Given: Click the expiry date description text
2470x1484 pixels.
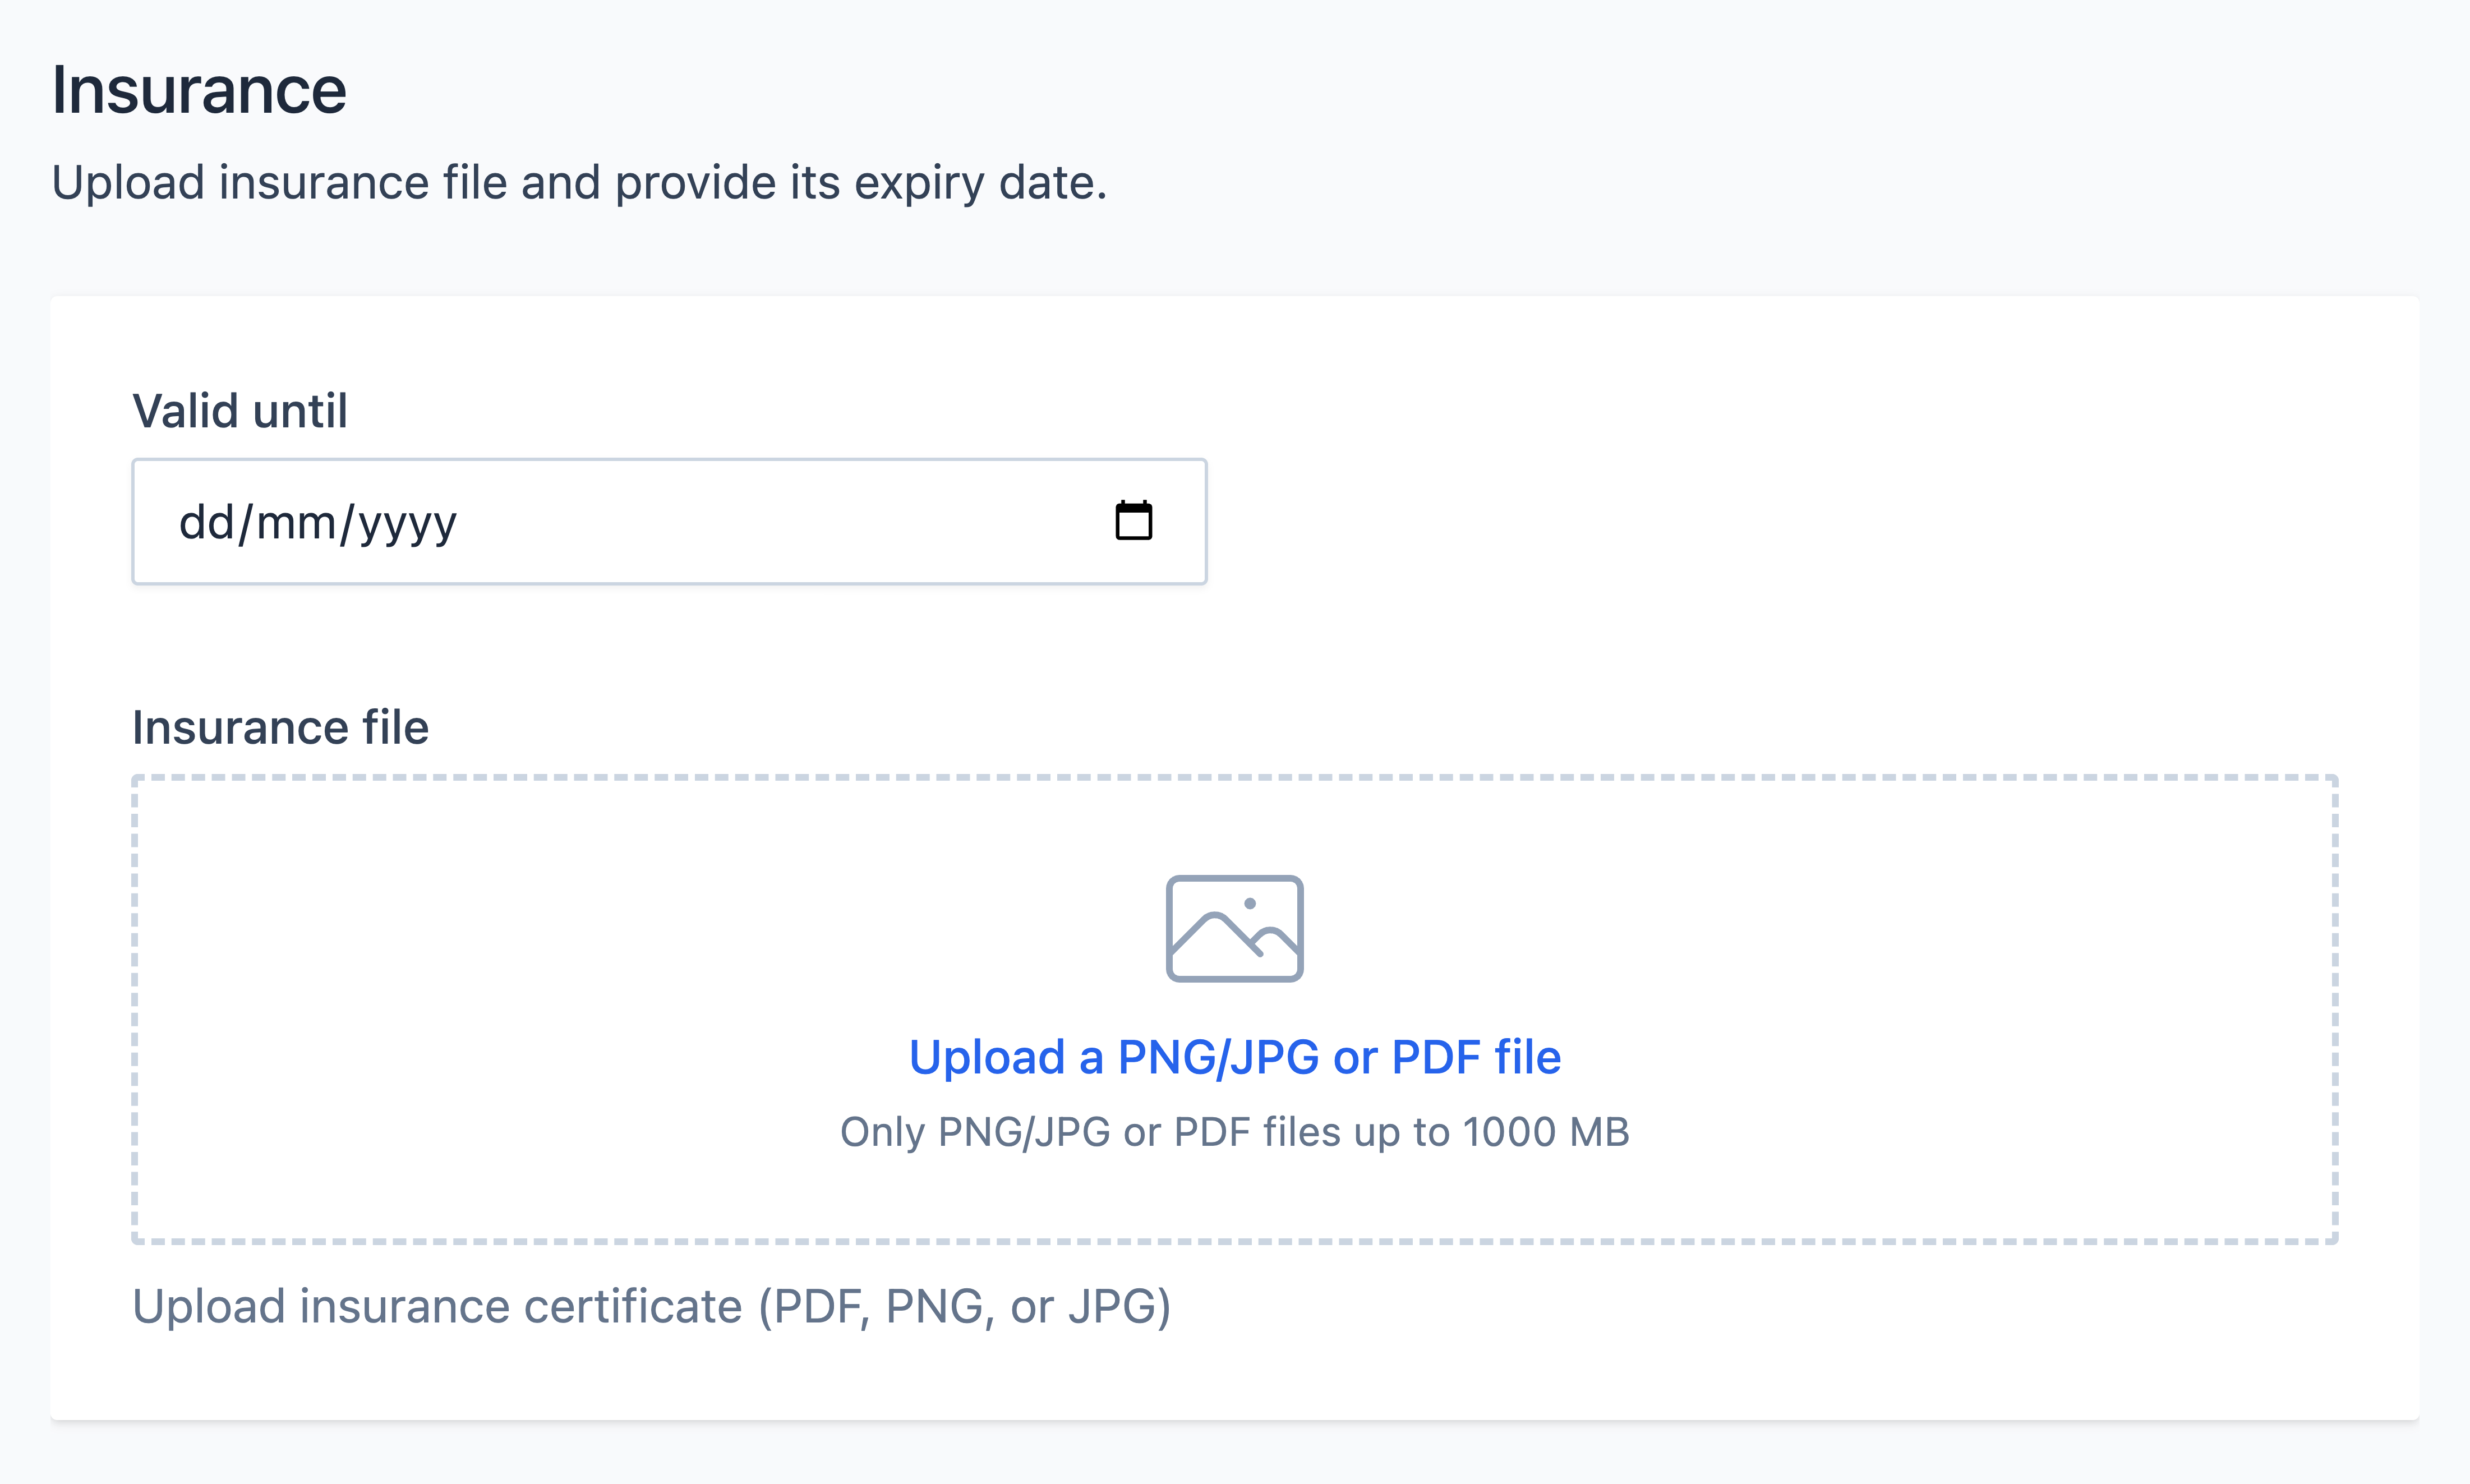Looking at the screenshot, I should click(x=579, y=182).
